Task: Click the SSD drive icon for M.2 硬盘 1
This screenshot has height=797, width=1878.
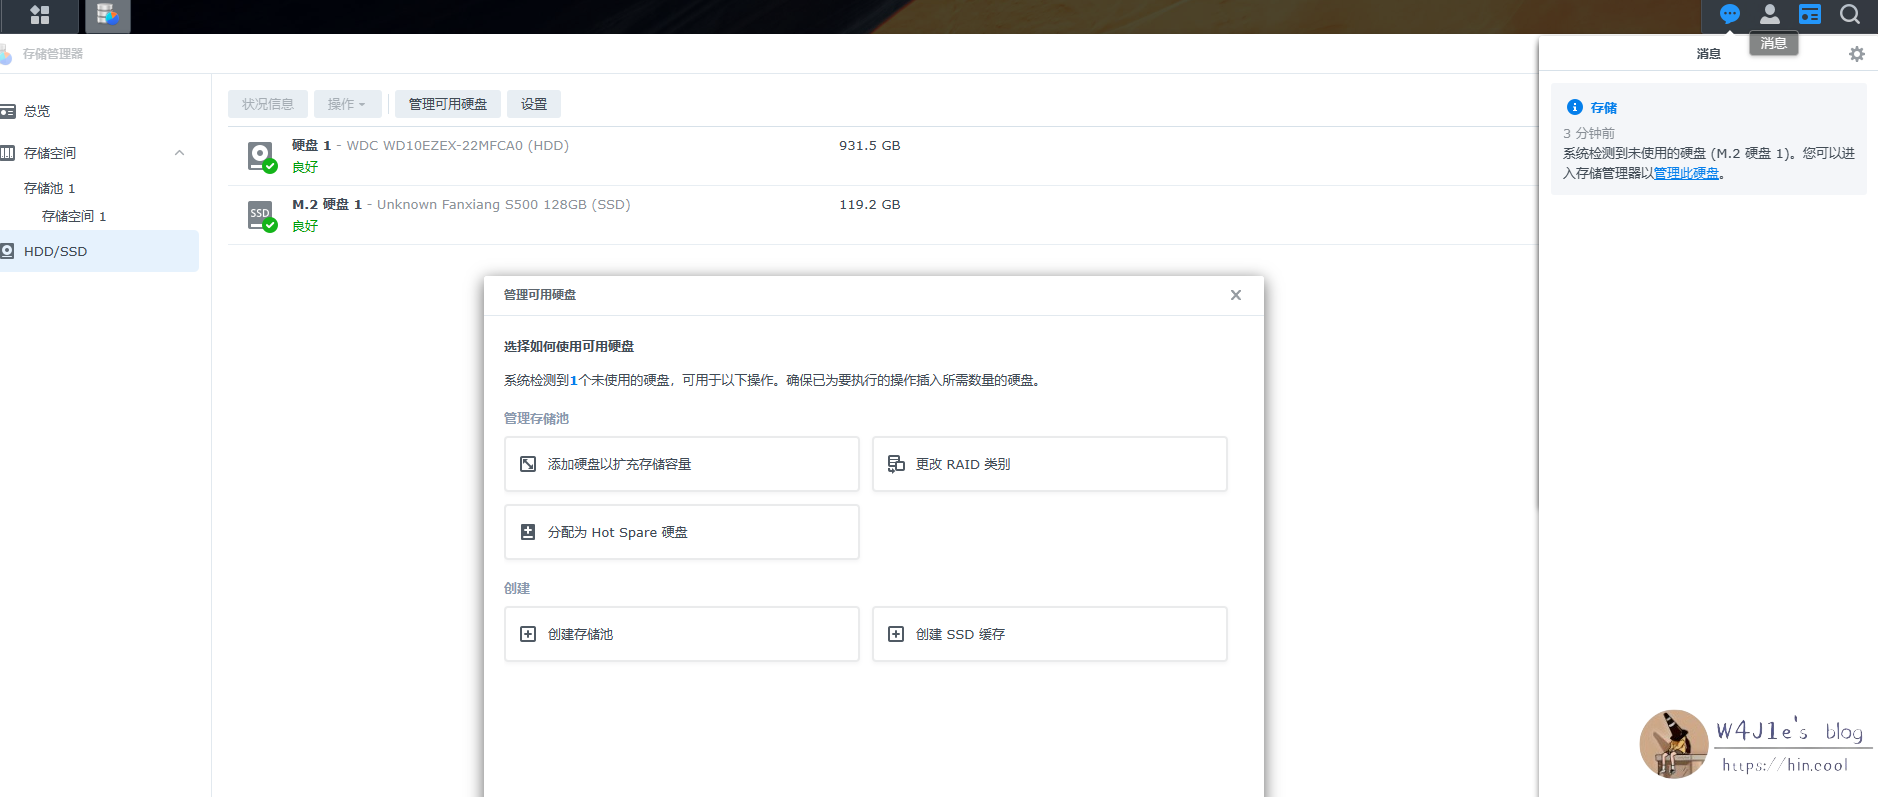Action: (261, 215)
